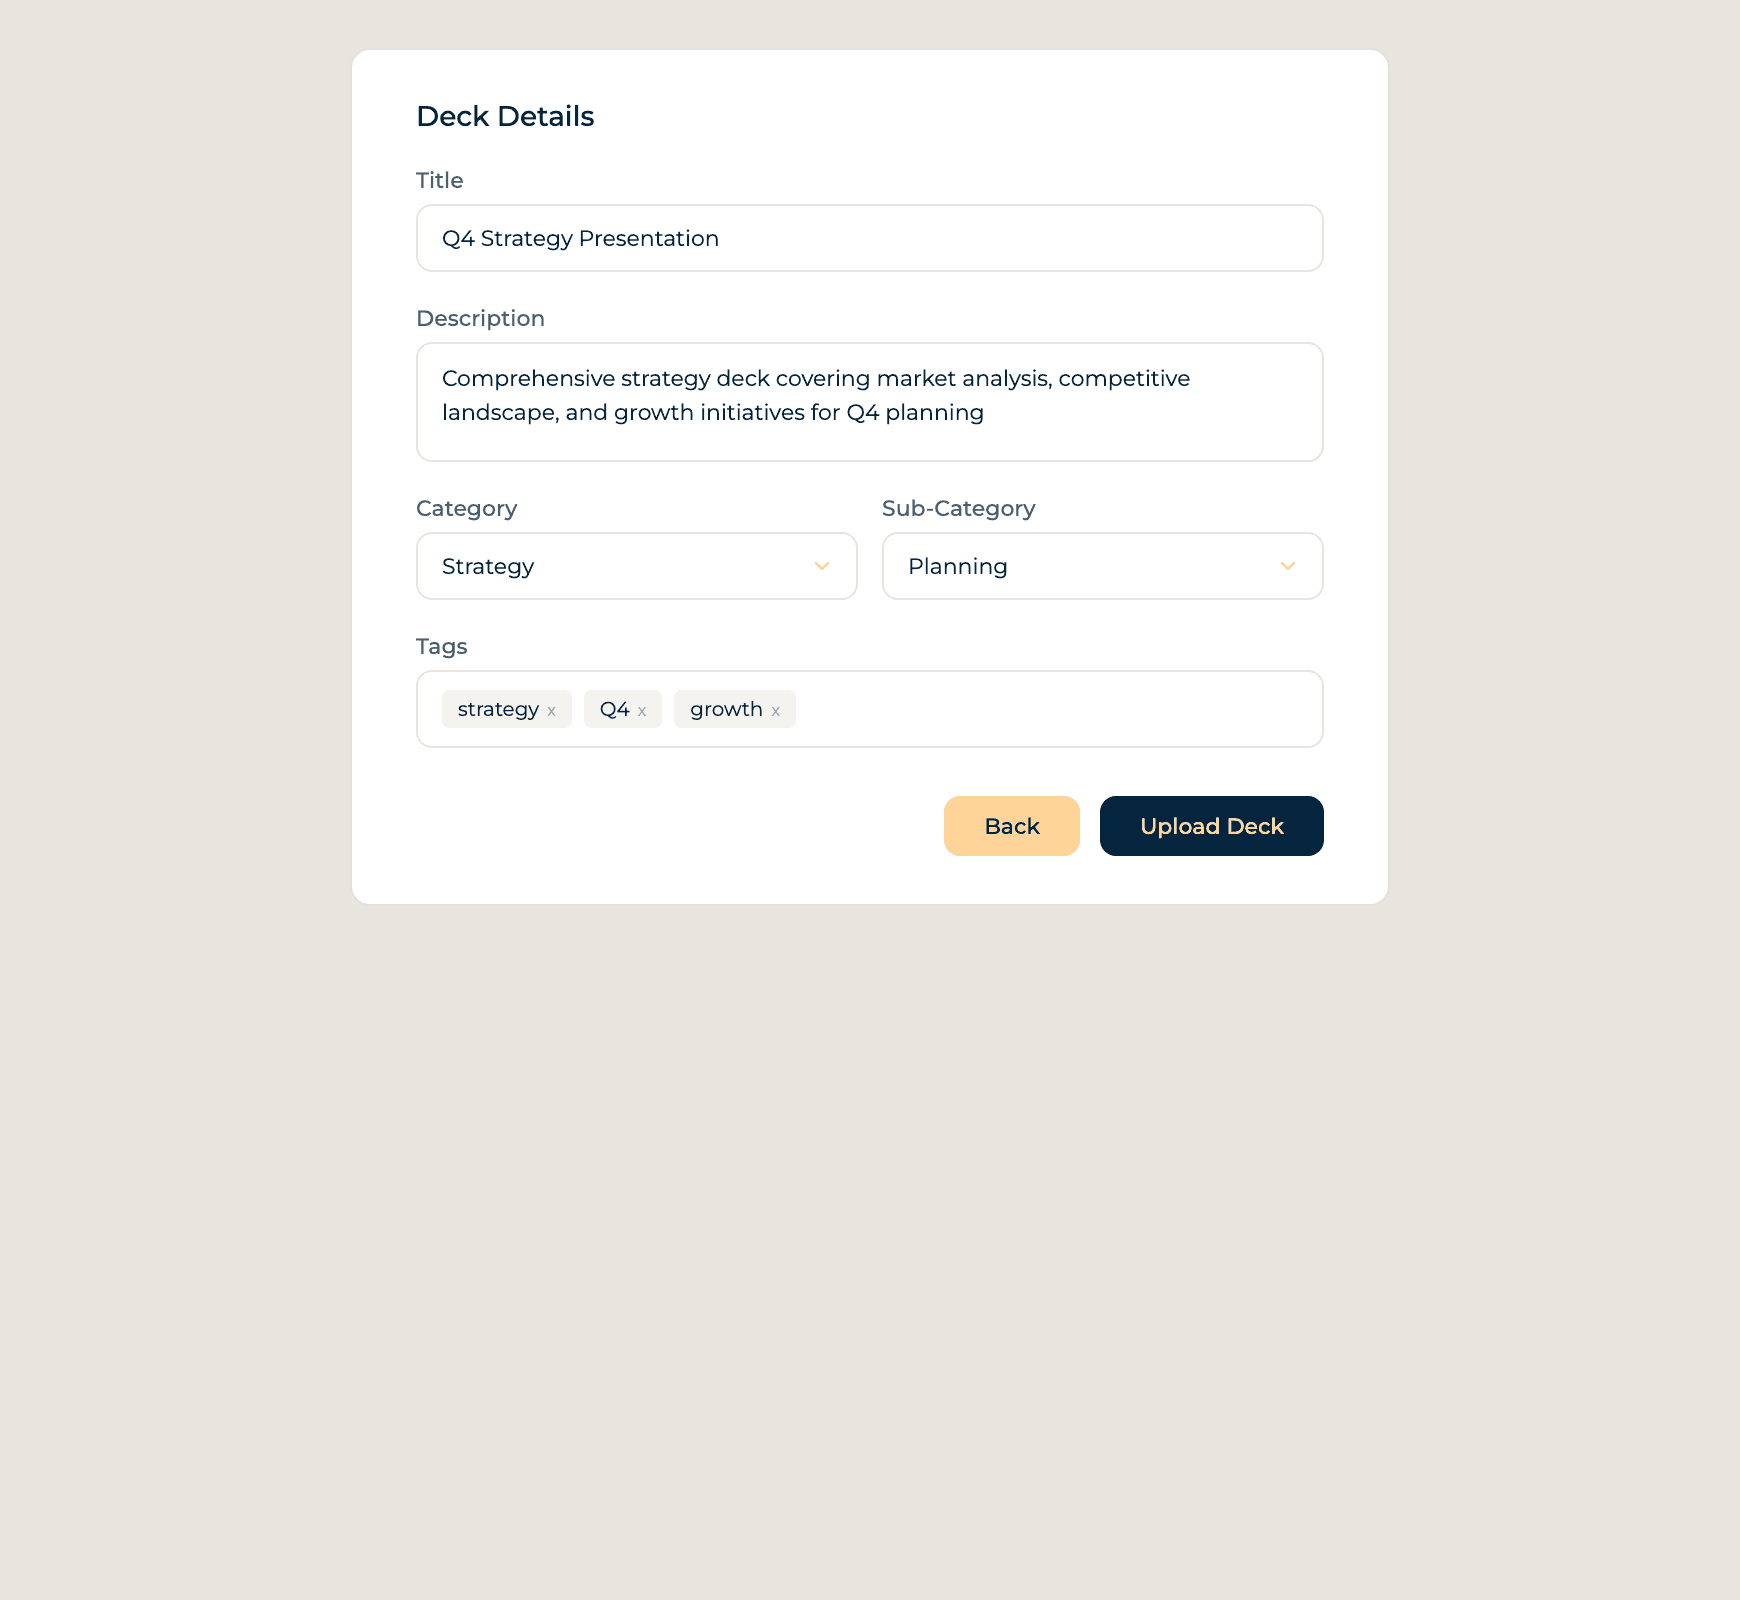1740x1600 pixels.
Task: Select the growth tag chip text
Action: (726, 709)
